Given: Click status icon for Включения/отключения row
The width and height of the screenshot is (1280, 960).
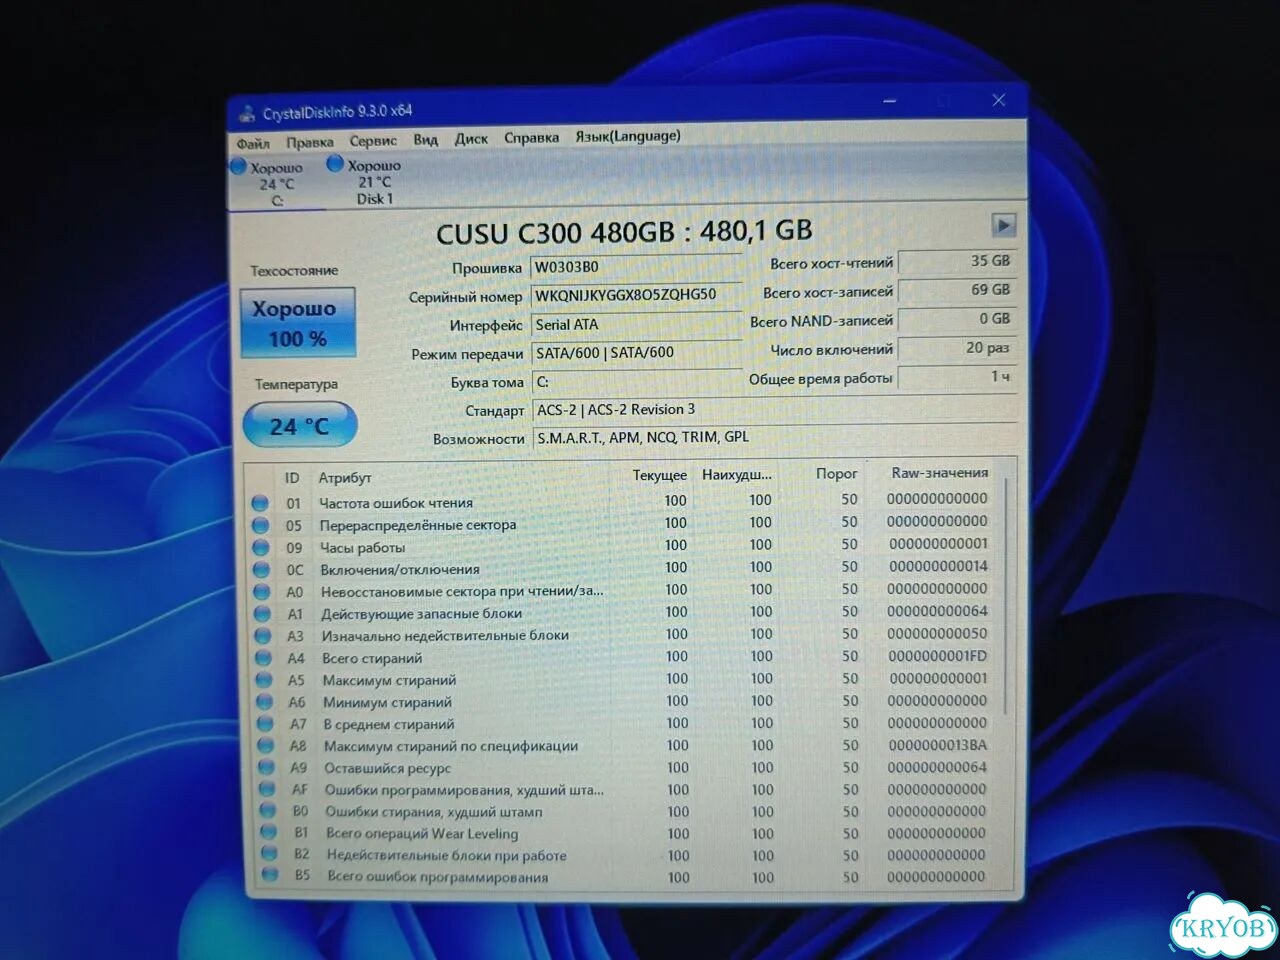Looking at the screenshot, I should 261,570.
